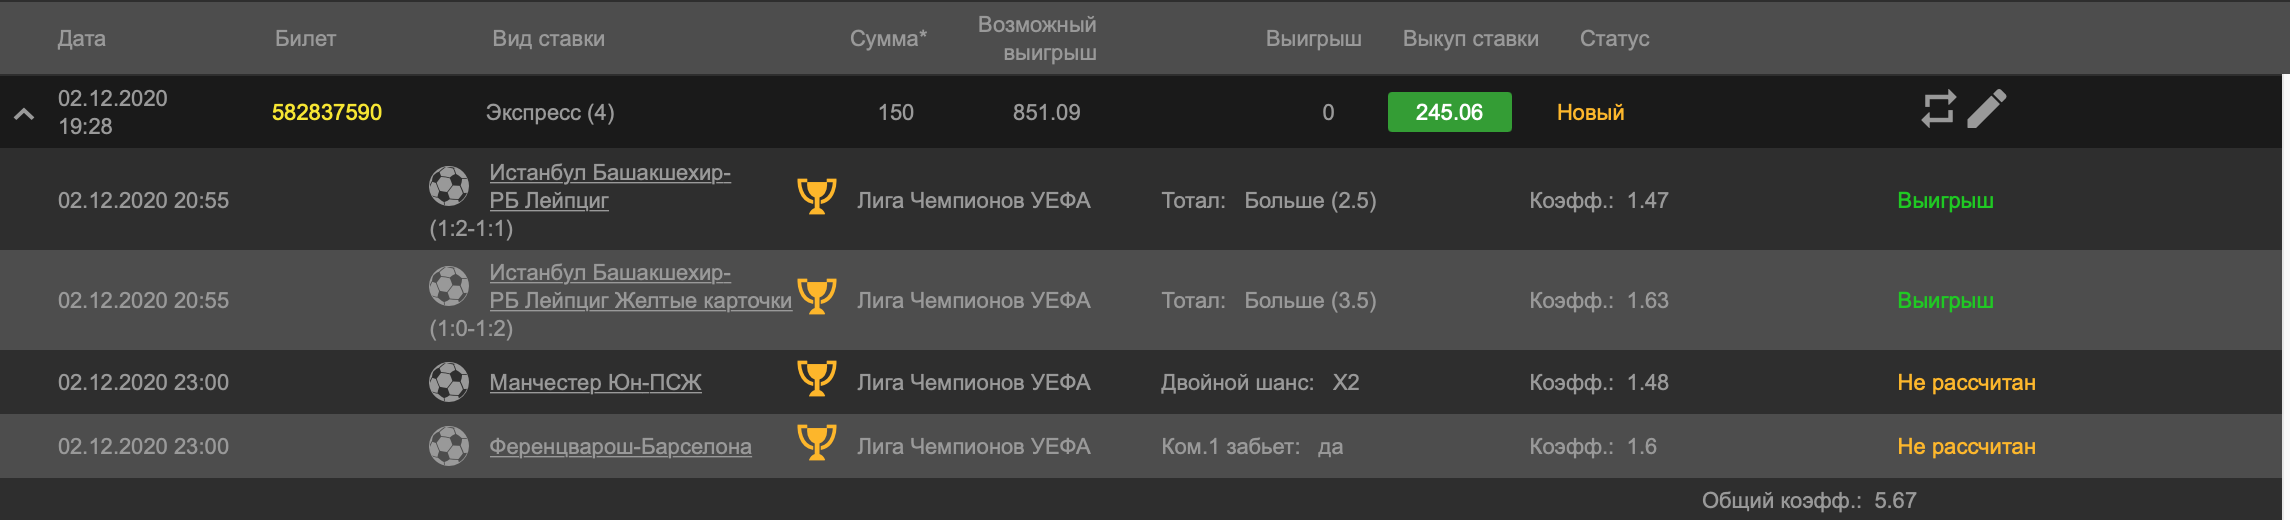The image size is (2290, 520).
Task: Click the pencil edit bet icon
Action: [x=1986, y=109]
